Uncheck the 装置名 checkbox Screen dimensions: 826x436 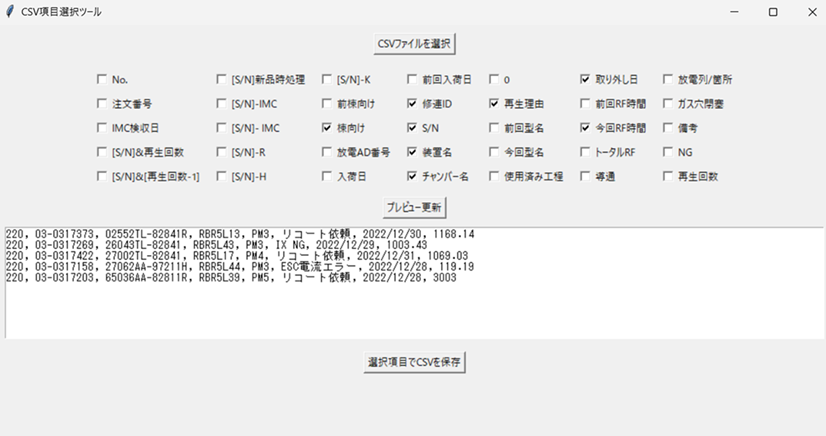412,153
